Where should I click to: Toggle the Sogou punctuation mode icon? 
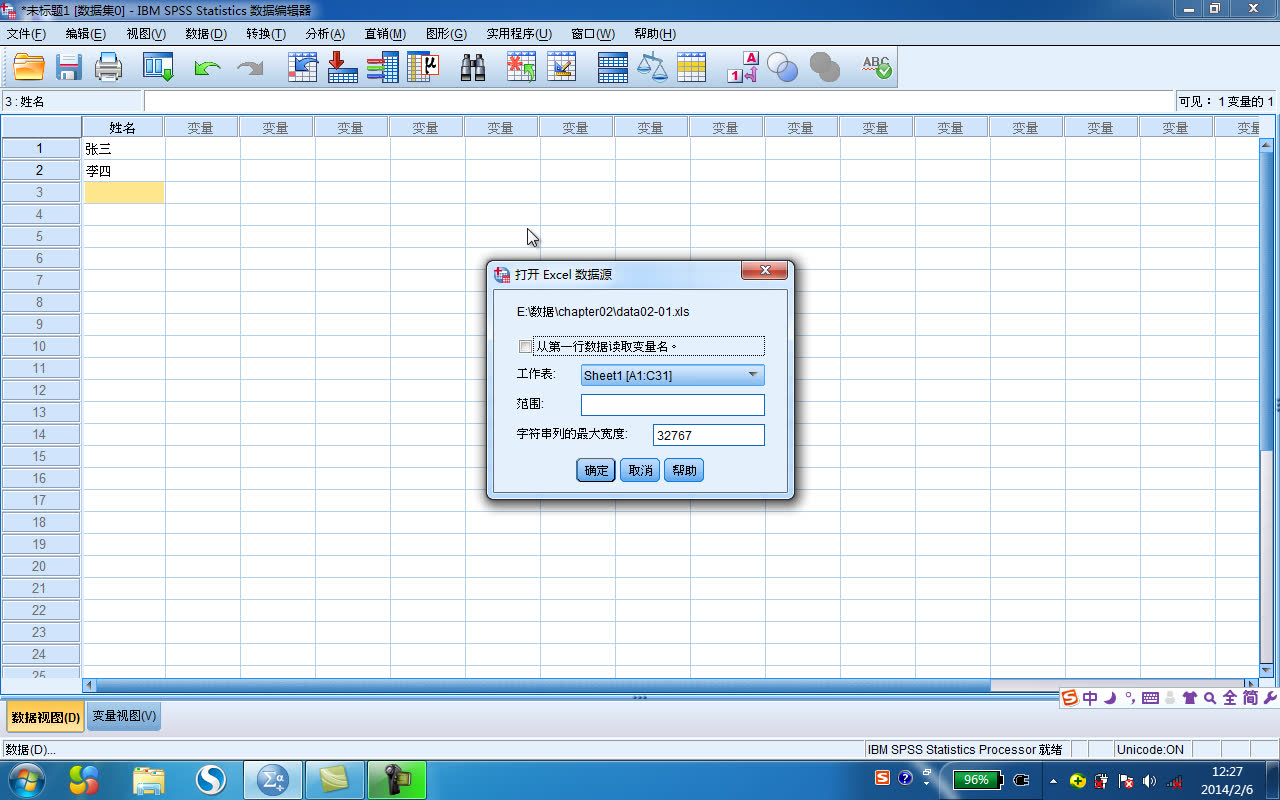(x=1130, y=698)
